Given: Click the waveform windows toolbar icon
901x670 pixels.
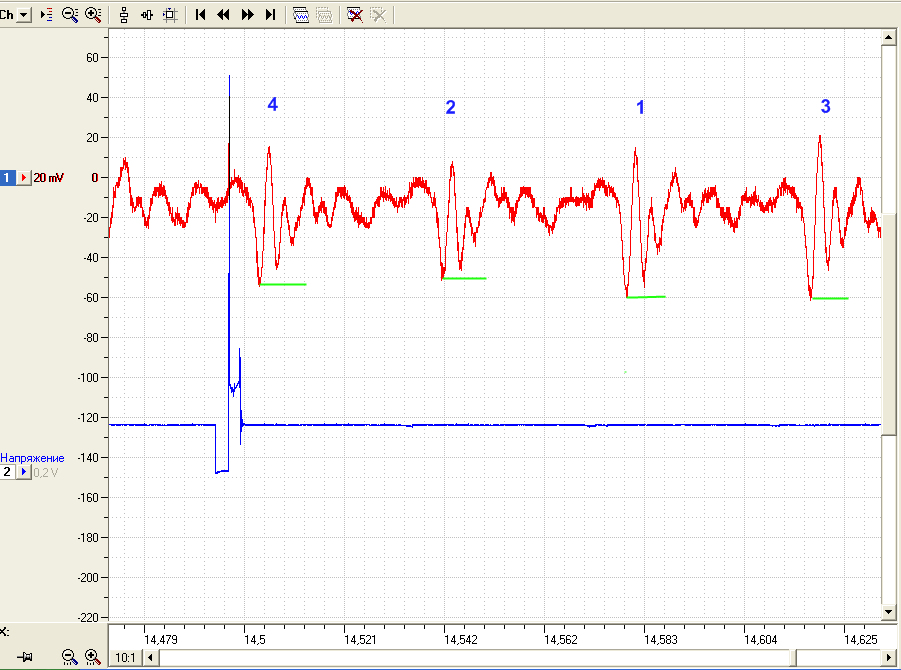Looking at the screenshot, I should 301,15.
